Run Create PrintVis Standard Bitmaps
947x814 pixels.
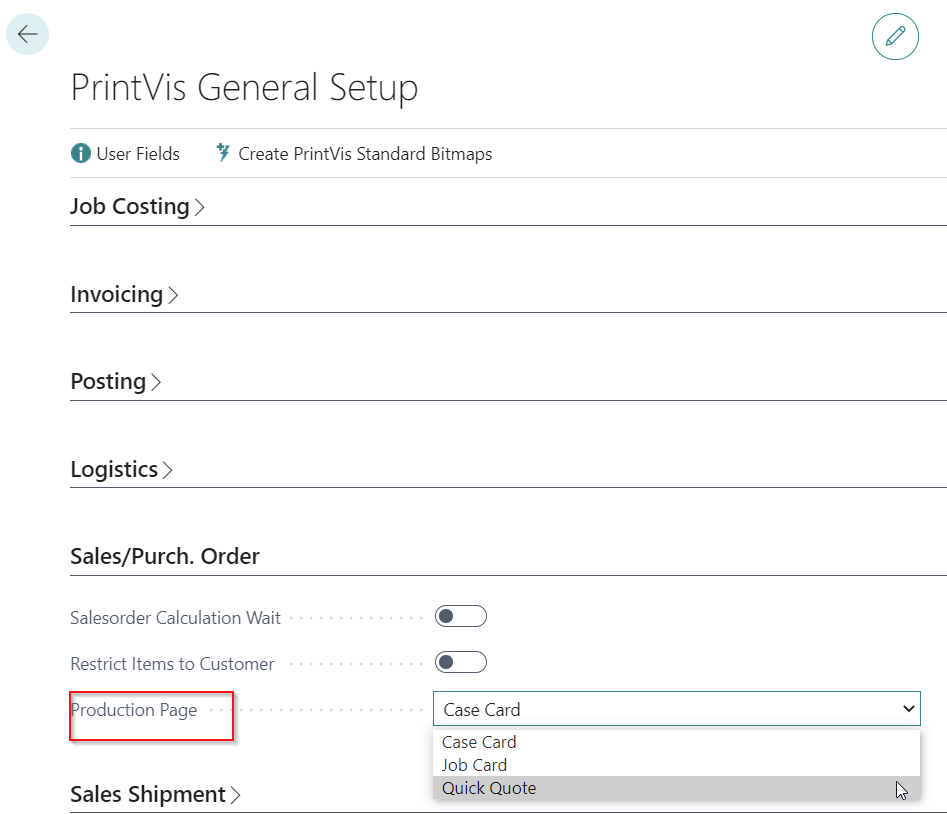(x=354, y=154)
